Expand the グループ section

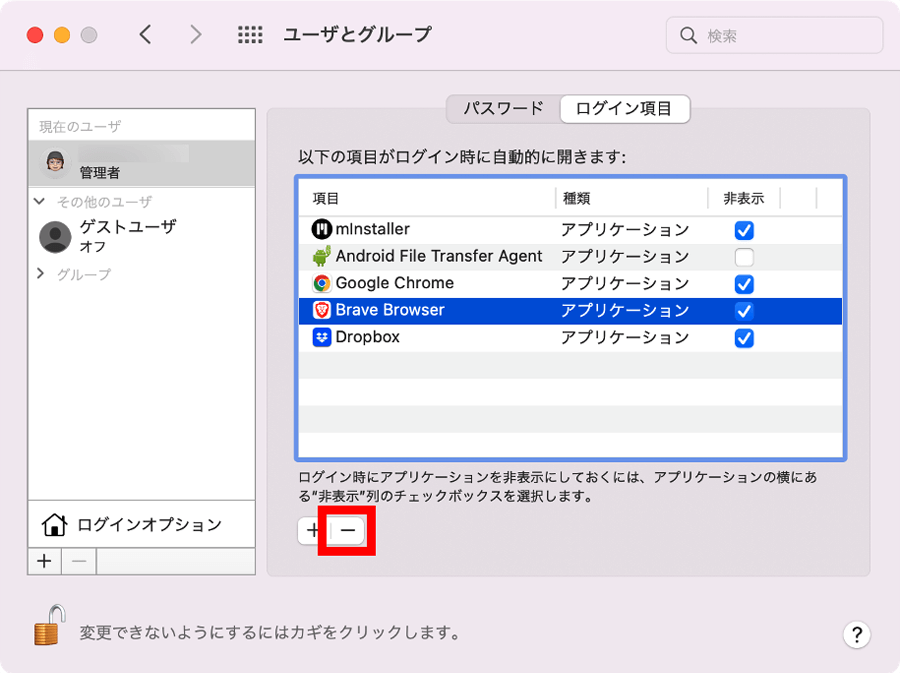40,274
